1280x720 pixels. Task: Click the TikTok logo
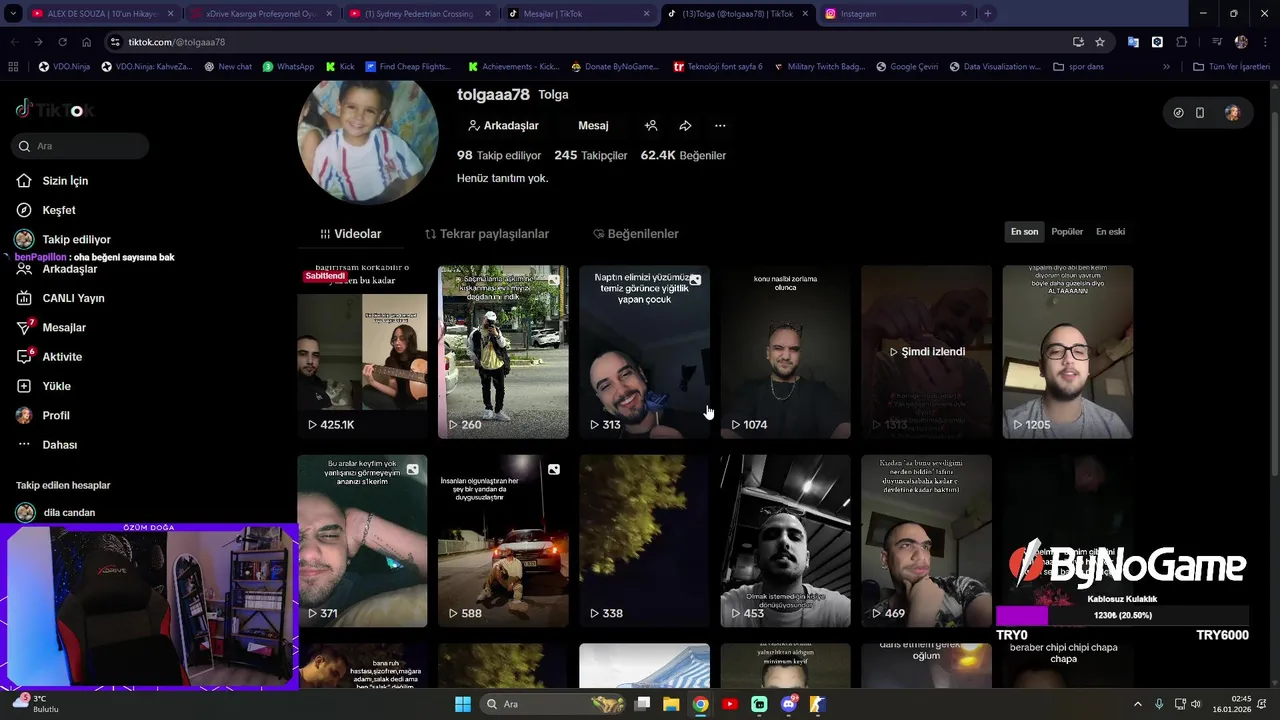(x=55, y=110)
